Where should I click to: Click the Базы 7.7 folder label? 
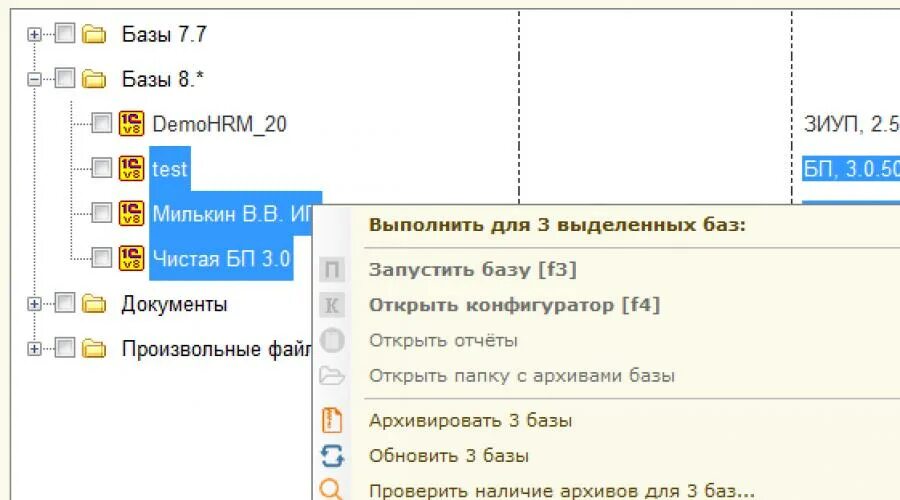click(164, 34)
